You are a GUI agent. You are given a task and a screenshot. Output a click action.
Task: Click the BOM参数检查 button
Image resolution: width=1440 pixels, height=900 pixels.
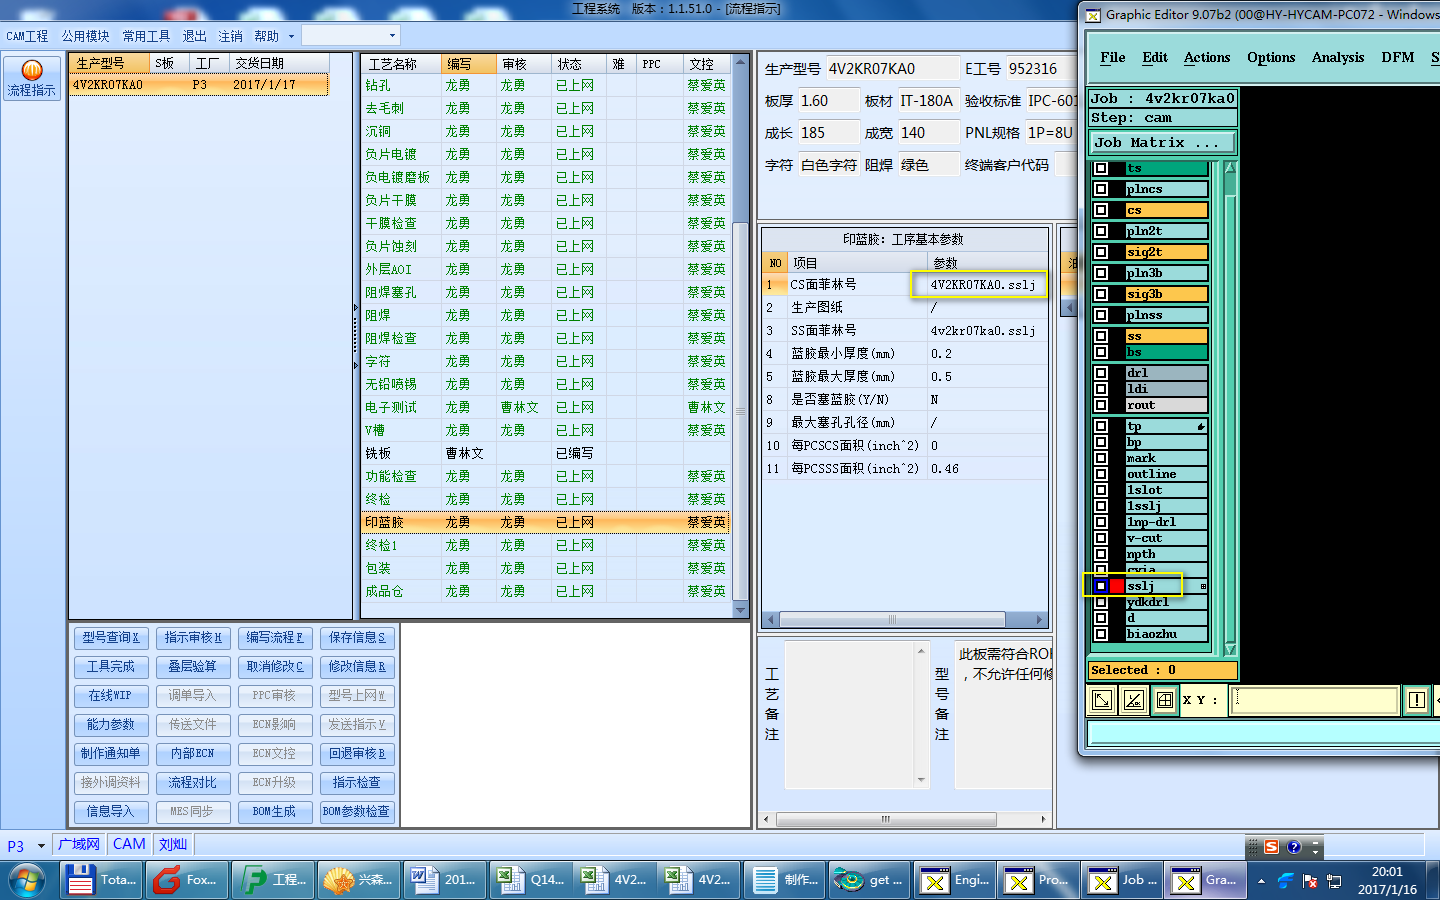click(357, 812)
